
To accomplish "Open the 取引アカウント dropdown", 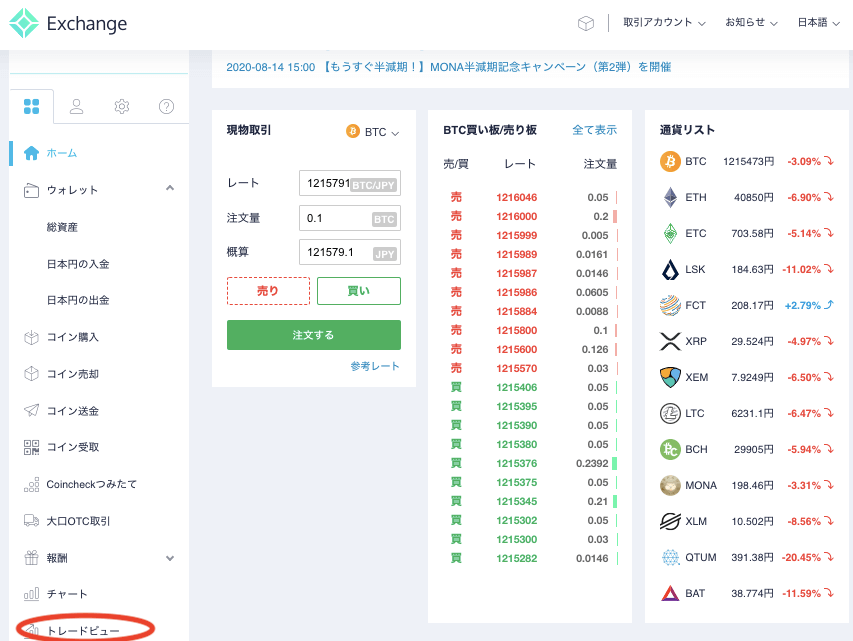I will (664, 23).
